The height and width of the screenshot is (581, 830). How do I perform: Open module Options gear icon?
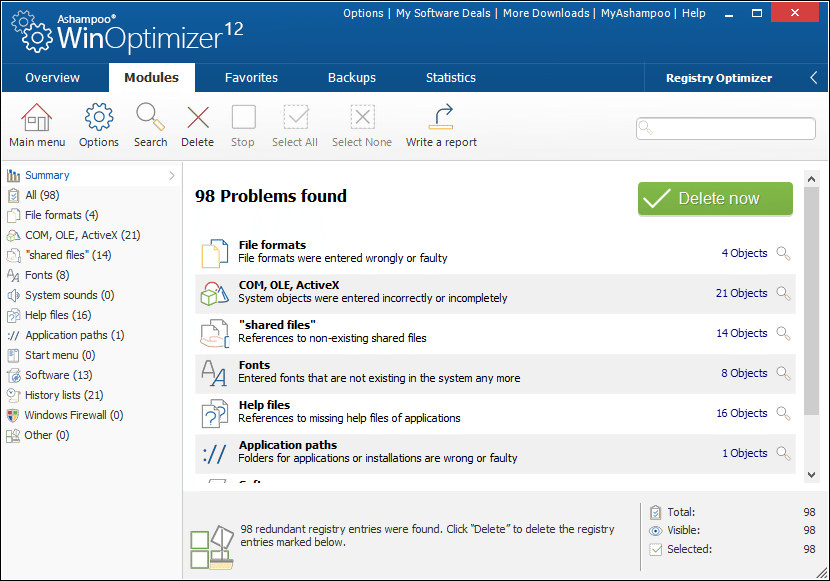(99, 117)
